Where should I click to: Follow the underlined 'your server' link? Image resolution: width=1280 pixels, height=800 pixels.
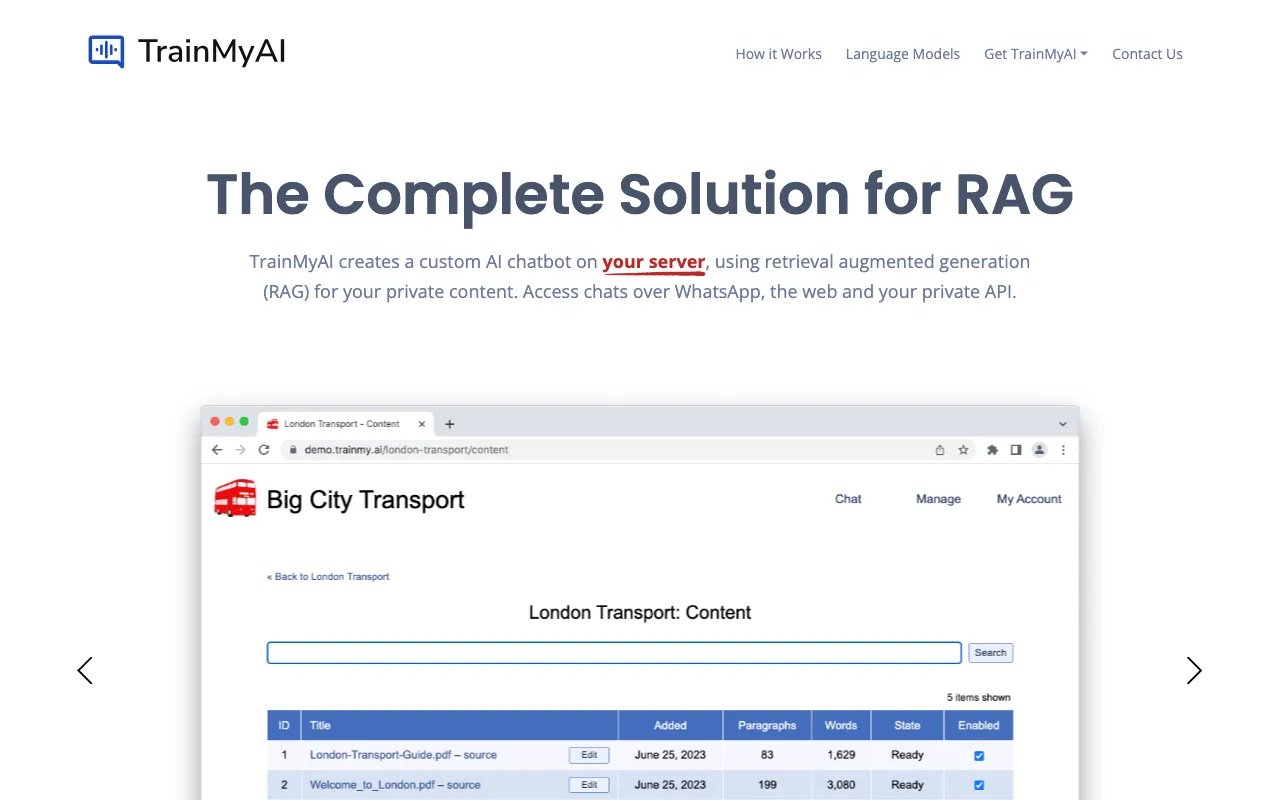point(654,262)
